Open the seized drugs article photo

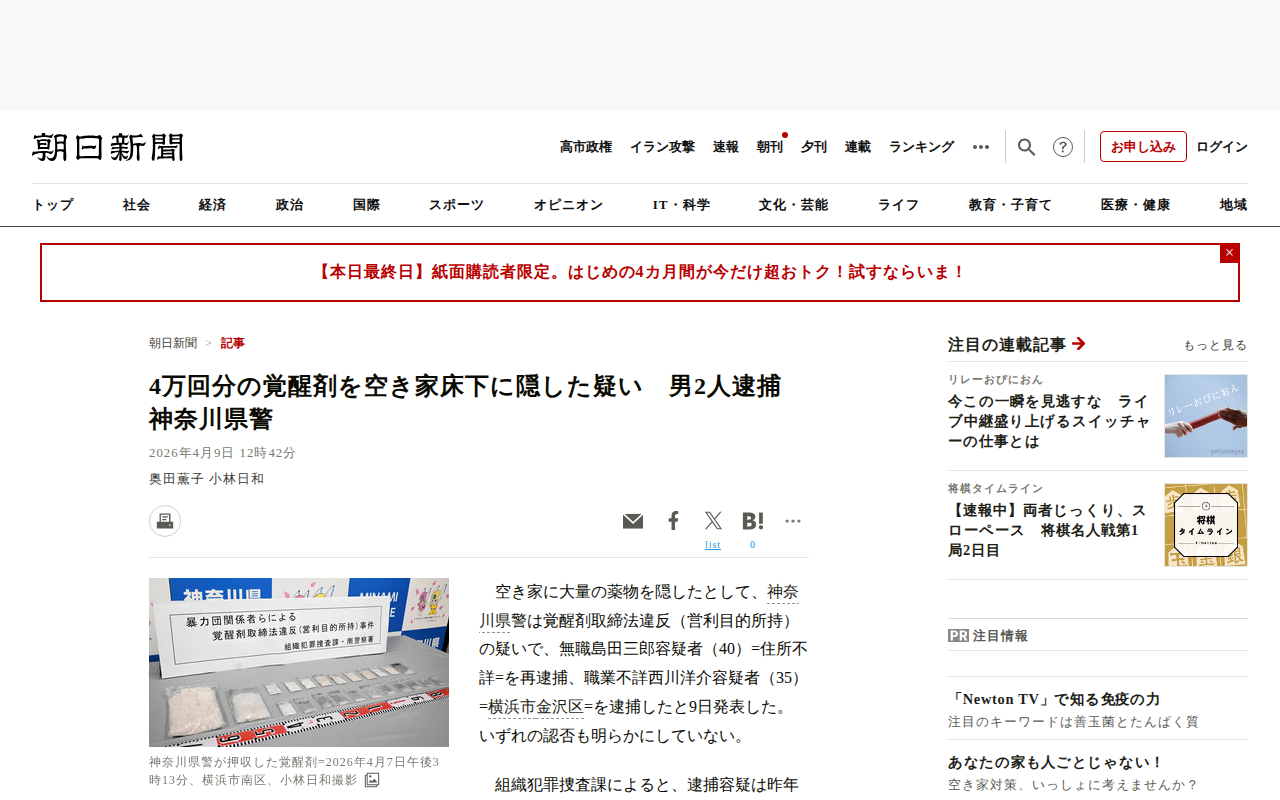(x=299, y=662)
